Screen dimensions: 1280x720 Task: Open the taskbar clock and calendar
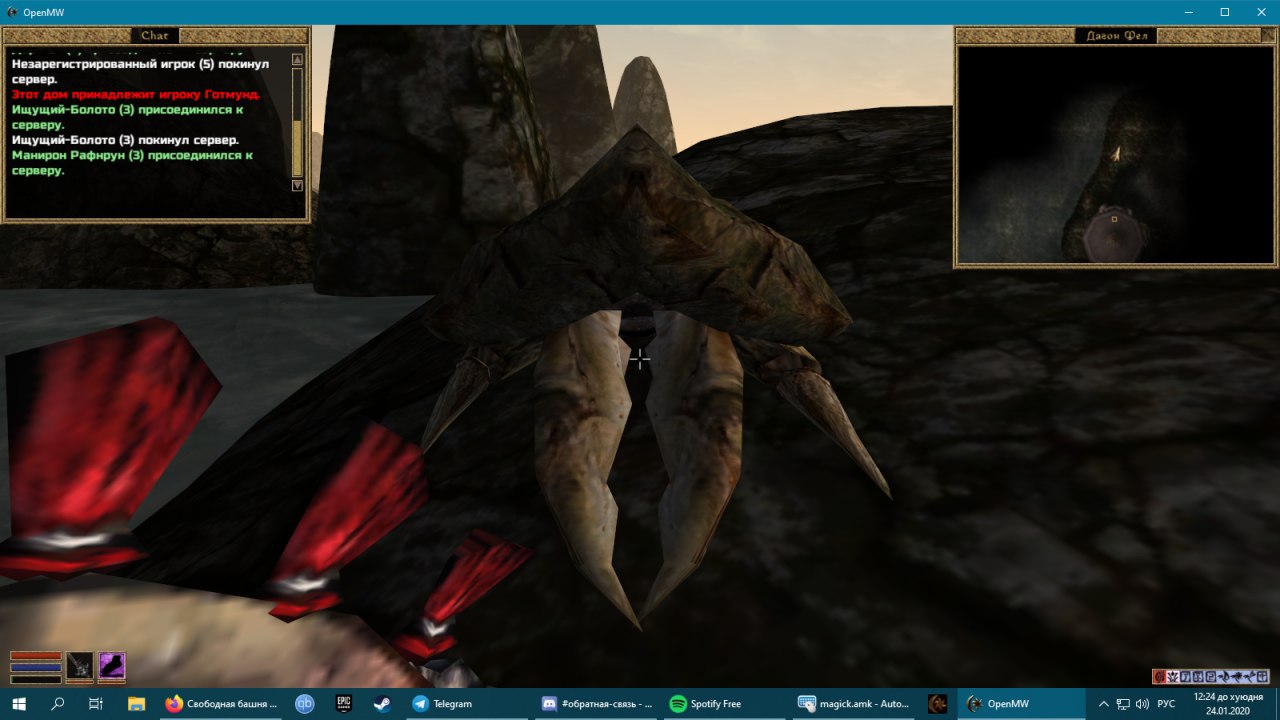1228,704
